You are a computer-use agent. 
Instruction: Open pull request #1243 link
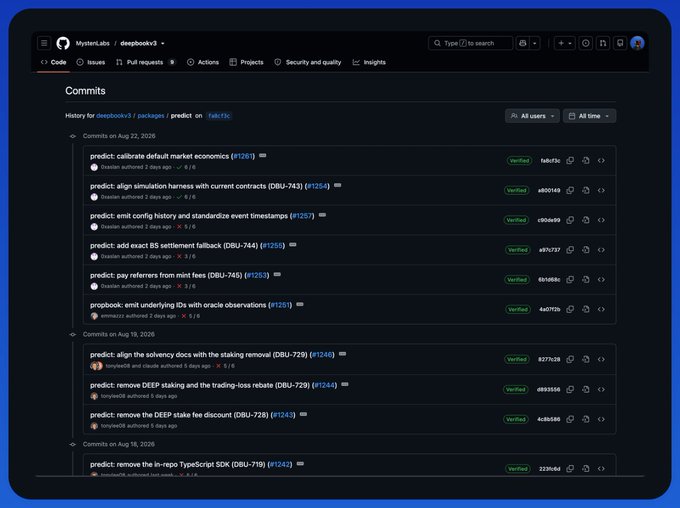point(283,415)
